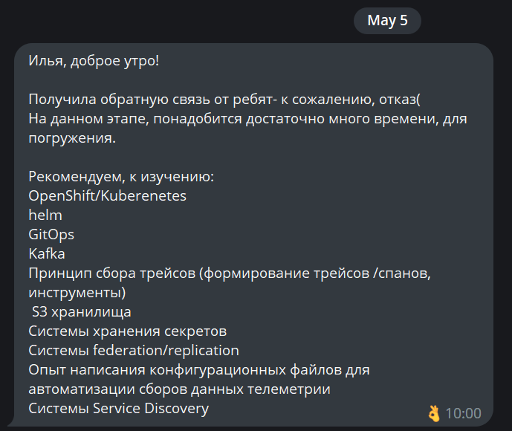Click the word 'OpenShift/Kuberenetes' in the message

tap(107, 196)
